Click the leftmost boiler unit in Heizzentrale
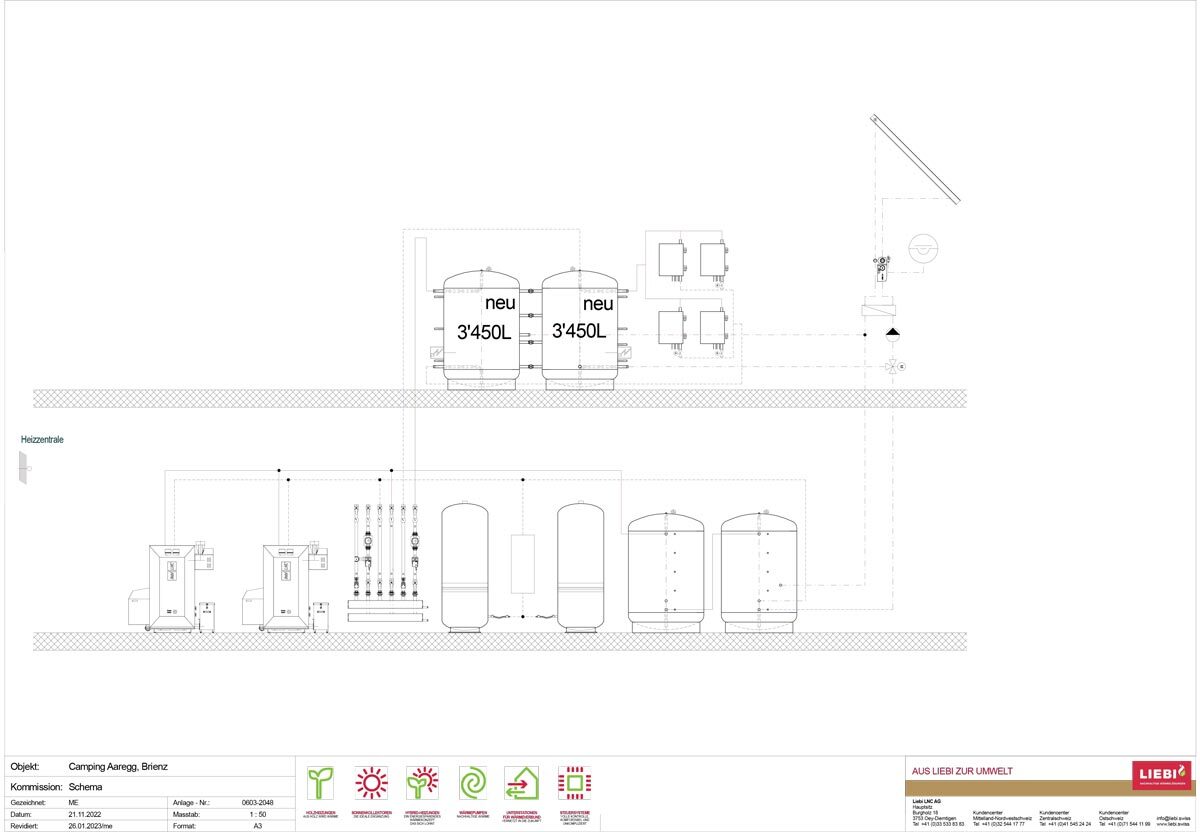The height and width of the screenshot is (832, 1200). (x=173, y=587)
